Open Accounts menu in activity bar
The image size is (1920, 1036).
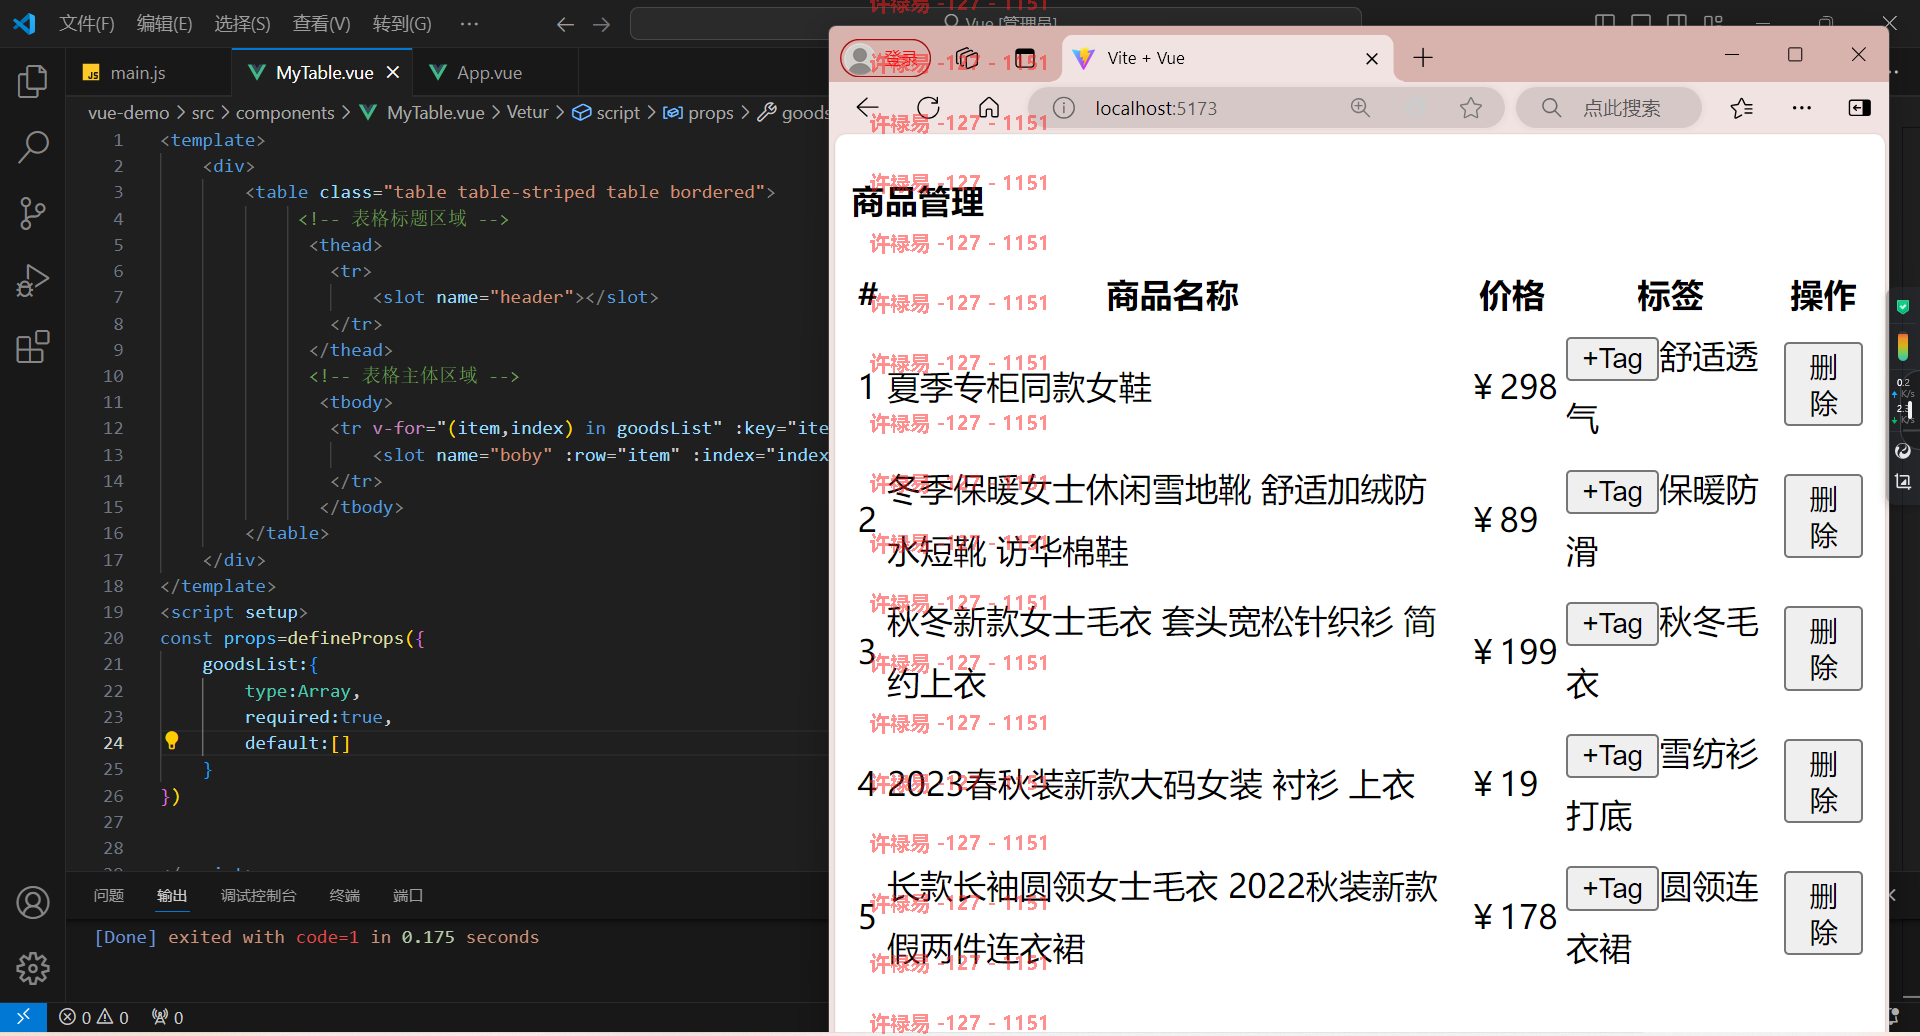click(33, 903)
